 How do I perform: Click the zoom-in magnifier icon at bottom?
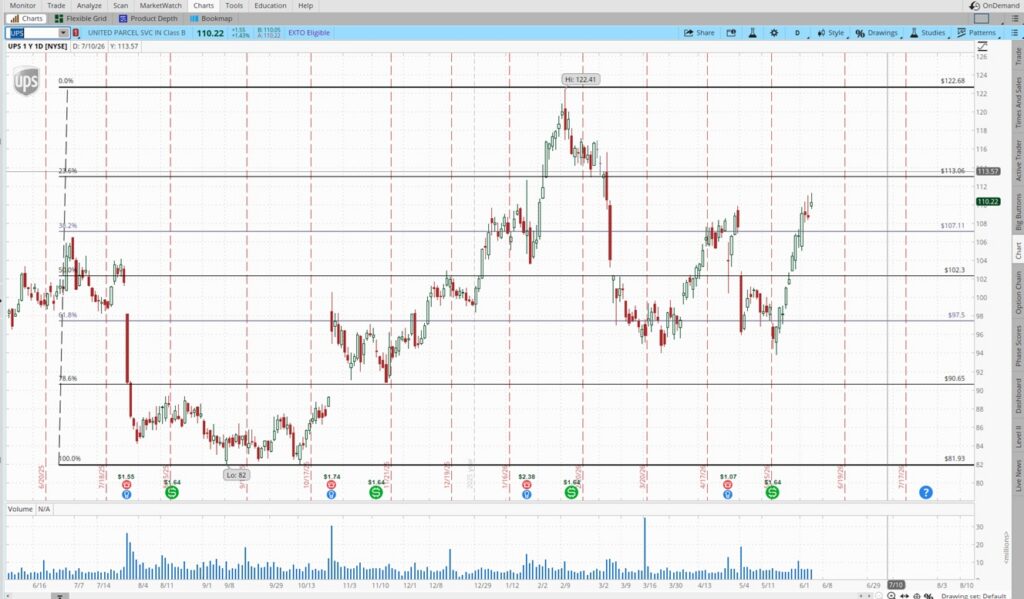click(x=891, y=596)
